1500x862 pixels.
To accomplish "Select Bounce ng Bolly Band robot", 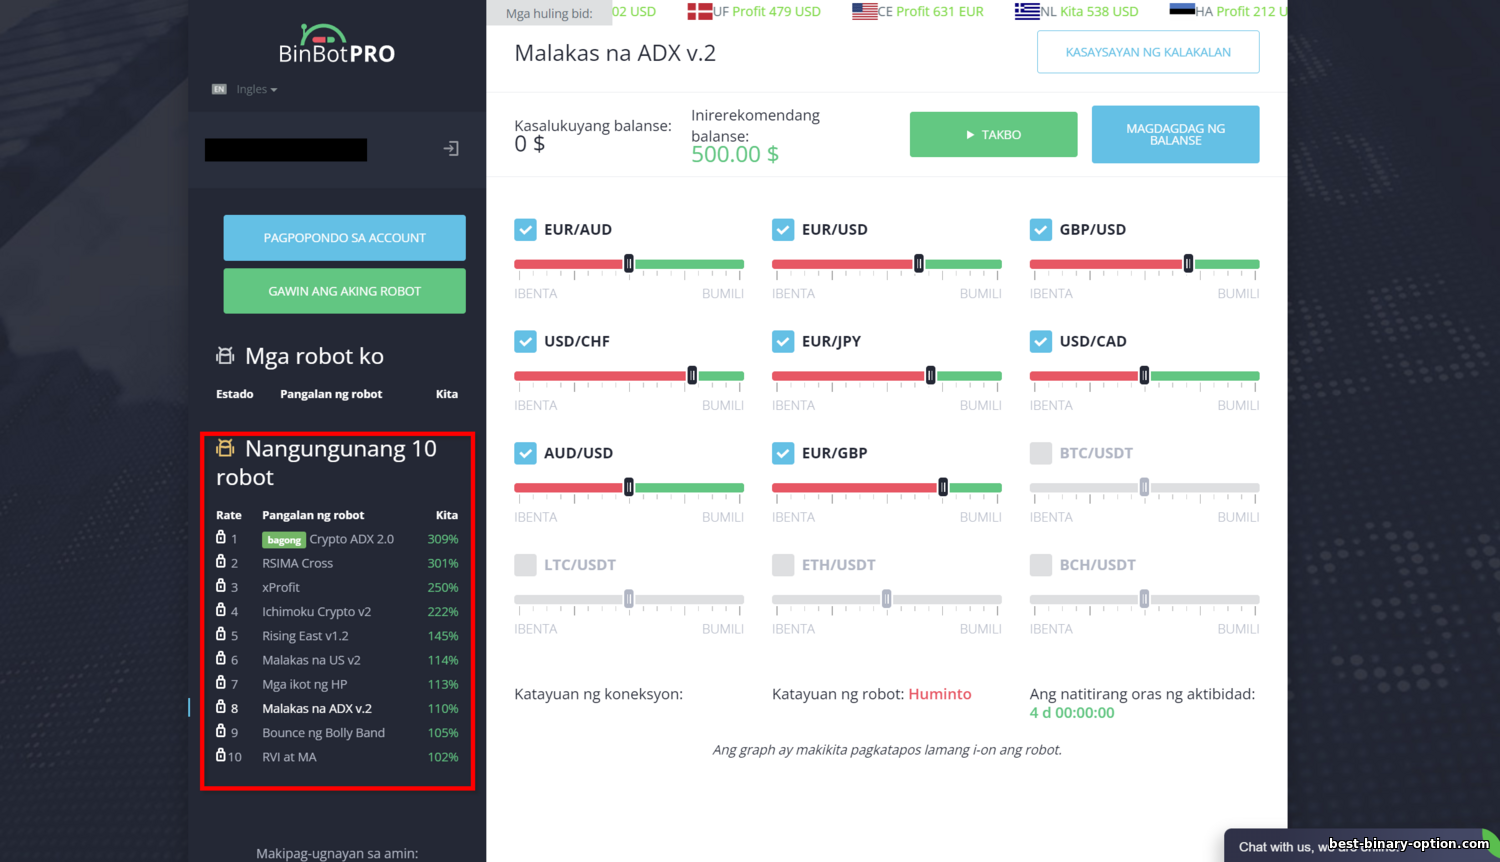I will click(323, 733).
